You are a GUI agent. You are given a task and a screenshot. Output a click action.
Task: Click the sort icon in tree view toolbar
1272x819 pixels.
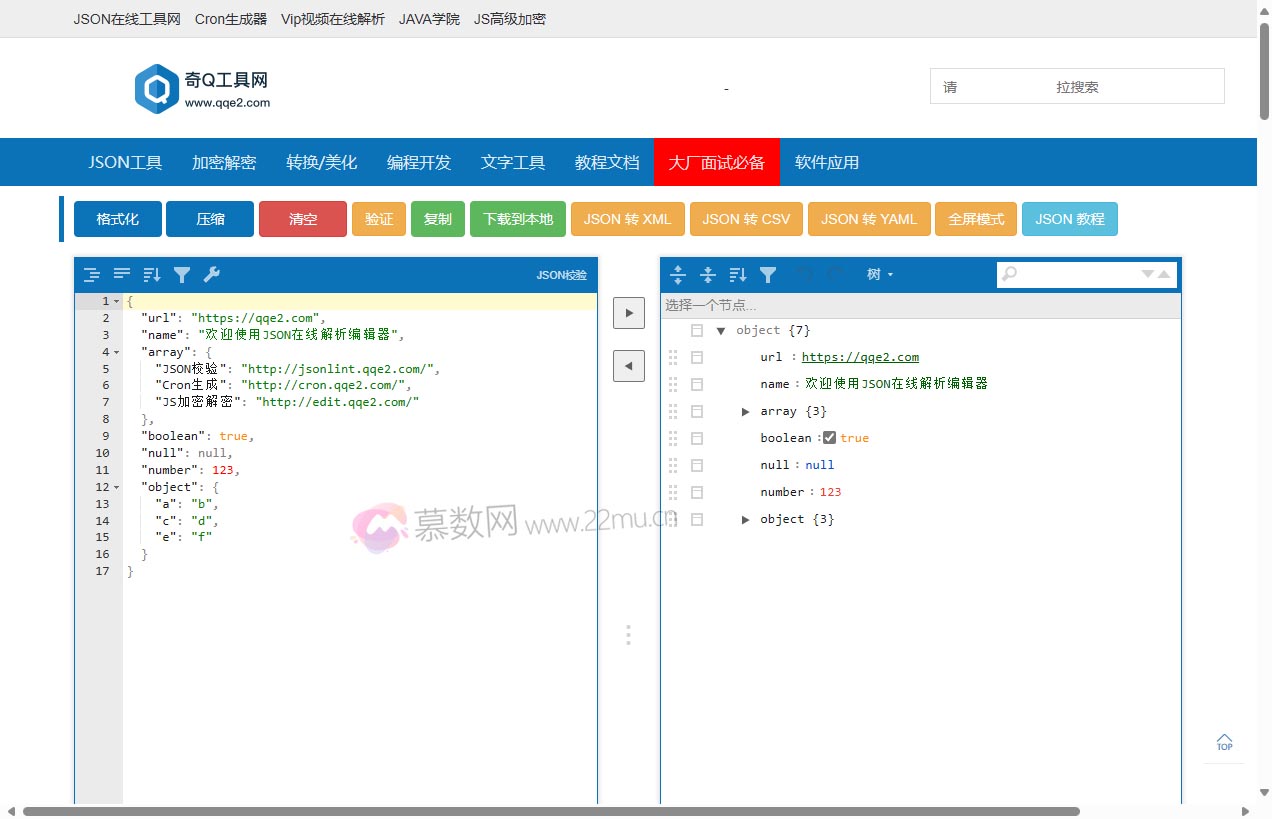click(x=738, y=275)
